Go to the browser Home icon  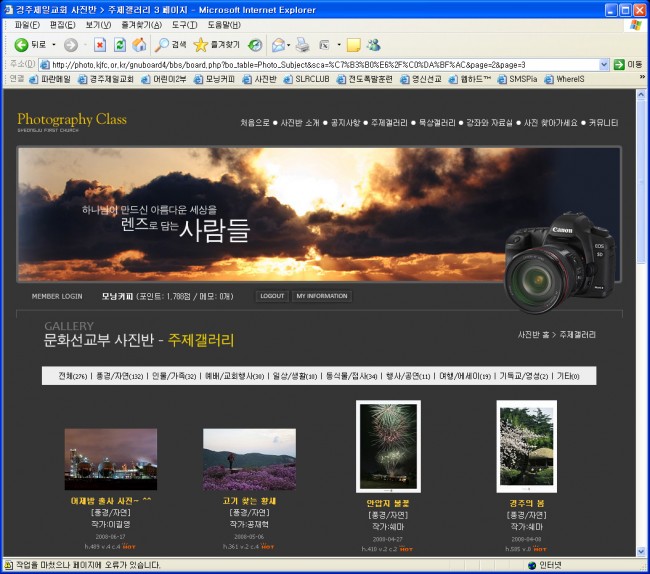(139, 45)
